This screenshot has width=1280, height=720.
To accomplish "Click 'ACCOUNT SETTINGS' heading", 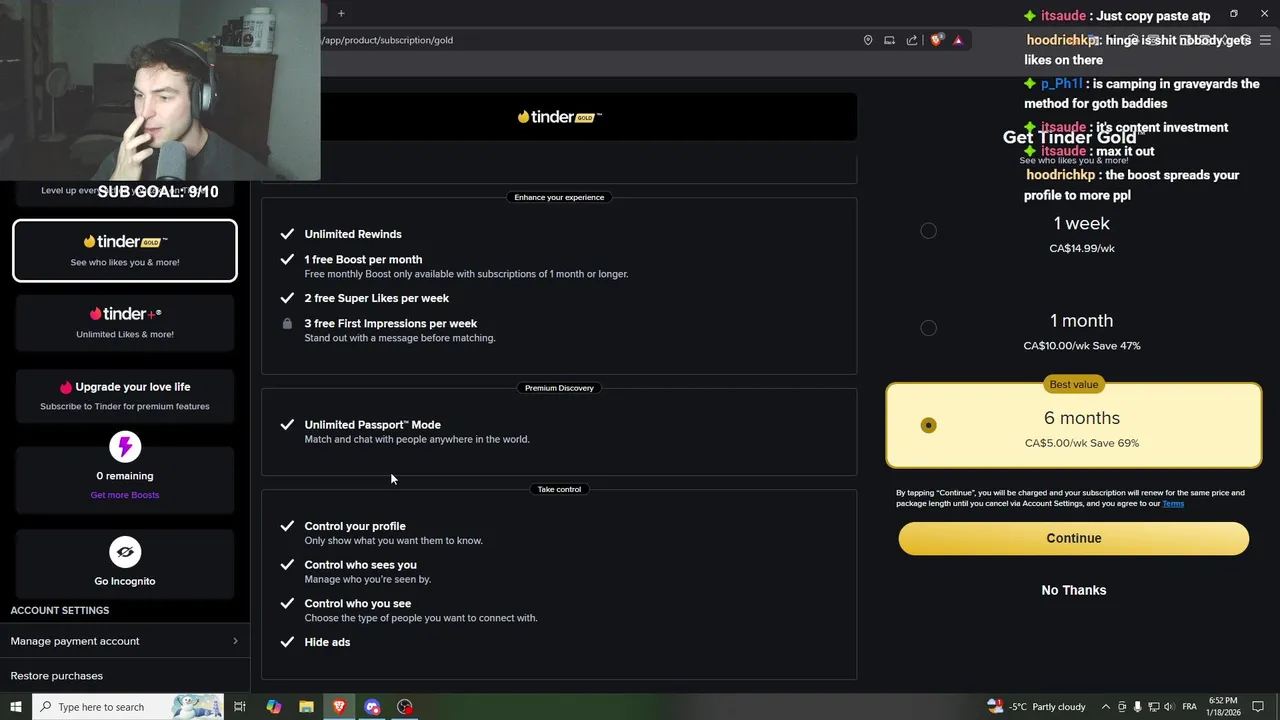I will [x=60, y=610].
